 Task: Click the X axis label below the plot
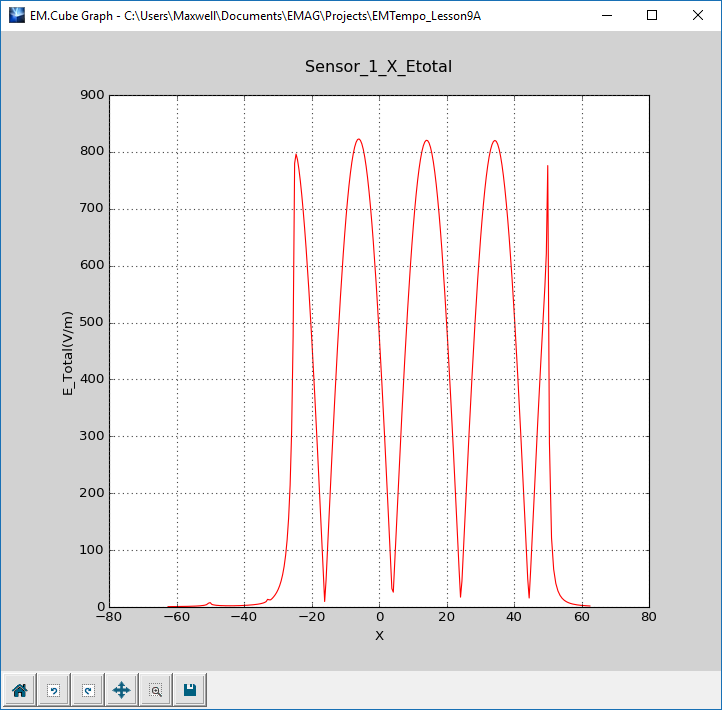(379, 636)
